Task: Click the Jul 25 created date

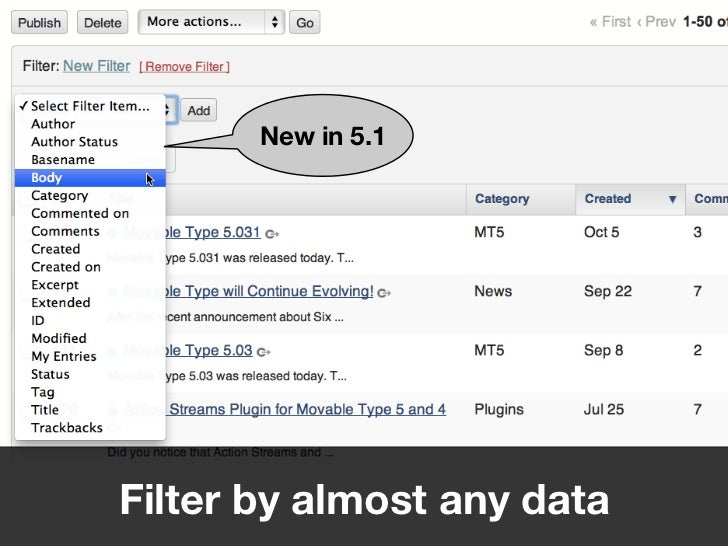Action: pyautogui.click(x=604, y=409)
